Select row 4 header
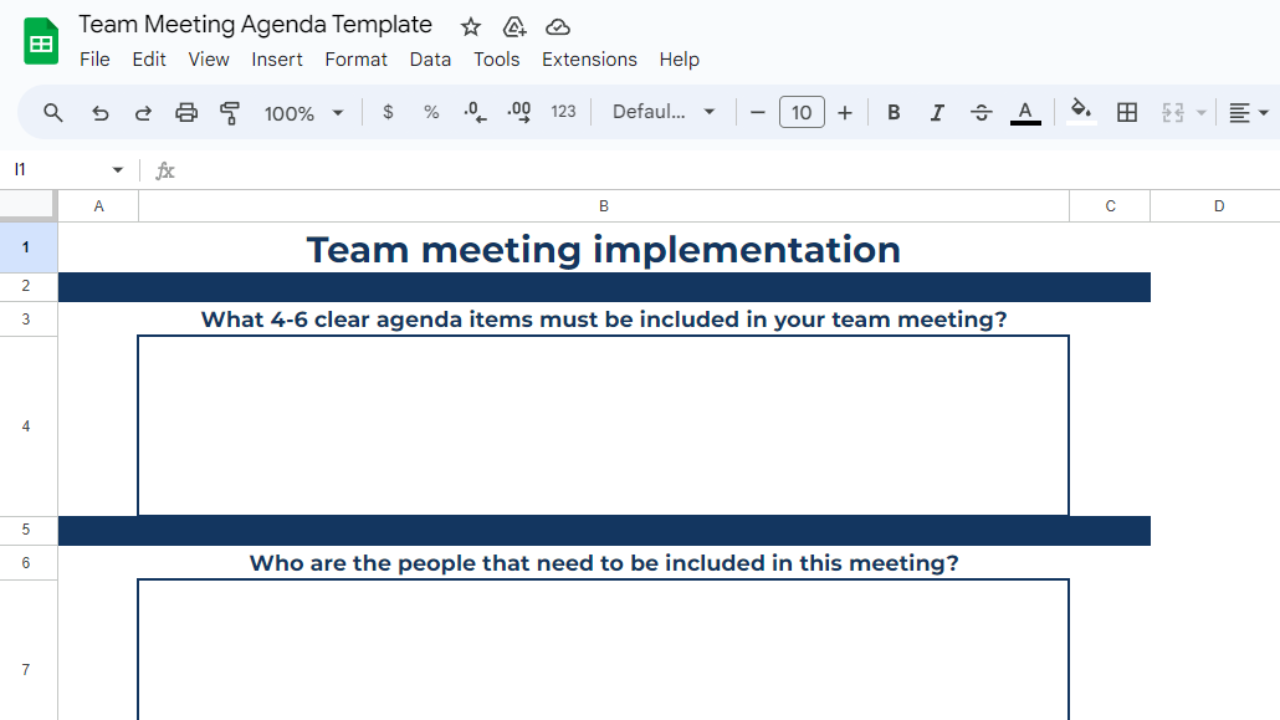Viewport: 1280px width, 720px height. [x=28, y=426]
